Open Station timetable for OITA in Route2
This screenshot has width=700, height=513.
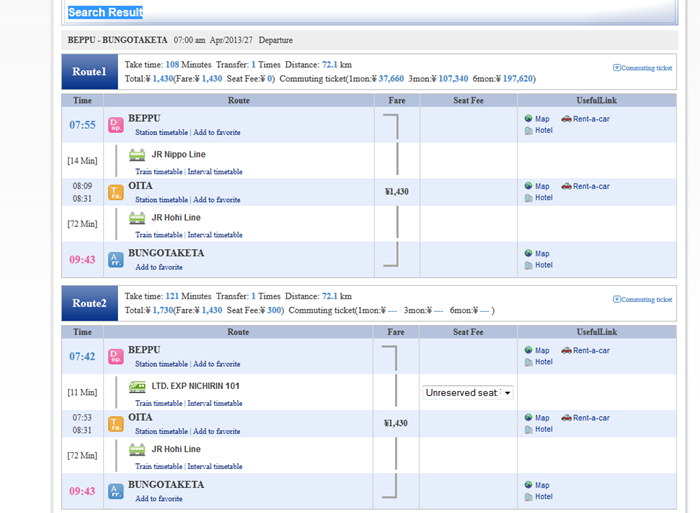click(x=162, y=432)
